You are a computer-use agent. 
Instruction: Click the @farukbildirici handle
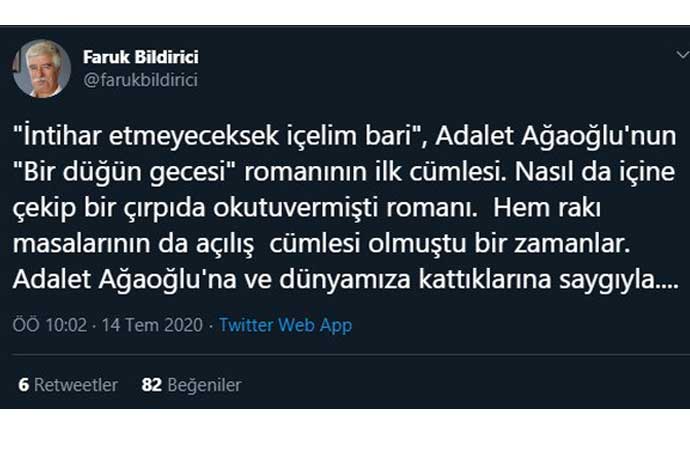pos(140,80)
